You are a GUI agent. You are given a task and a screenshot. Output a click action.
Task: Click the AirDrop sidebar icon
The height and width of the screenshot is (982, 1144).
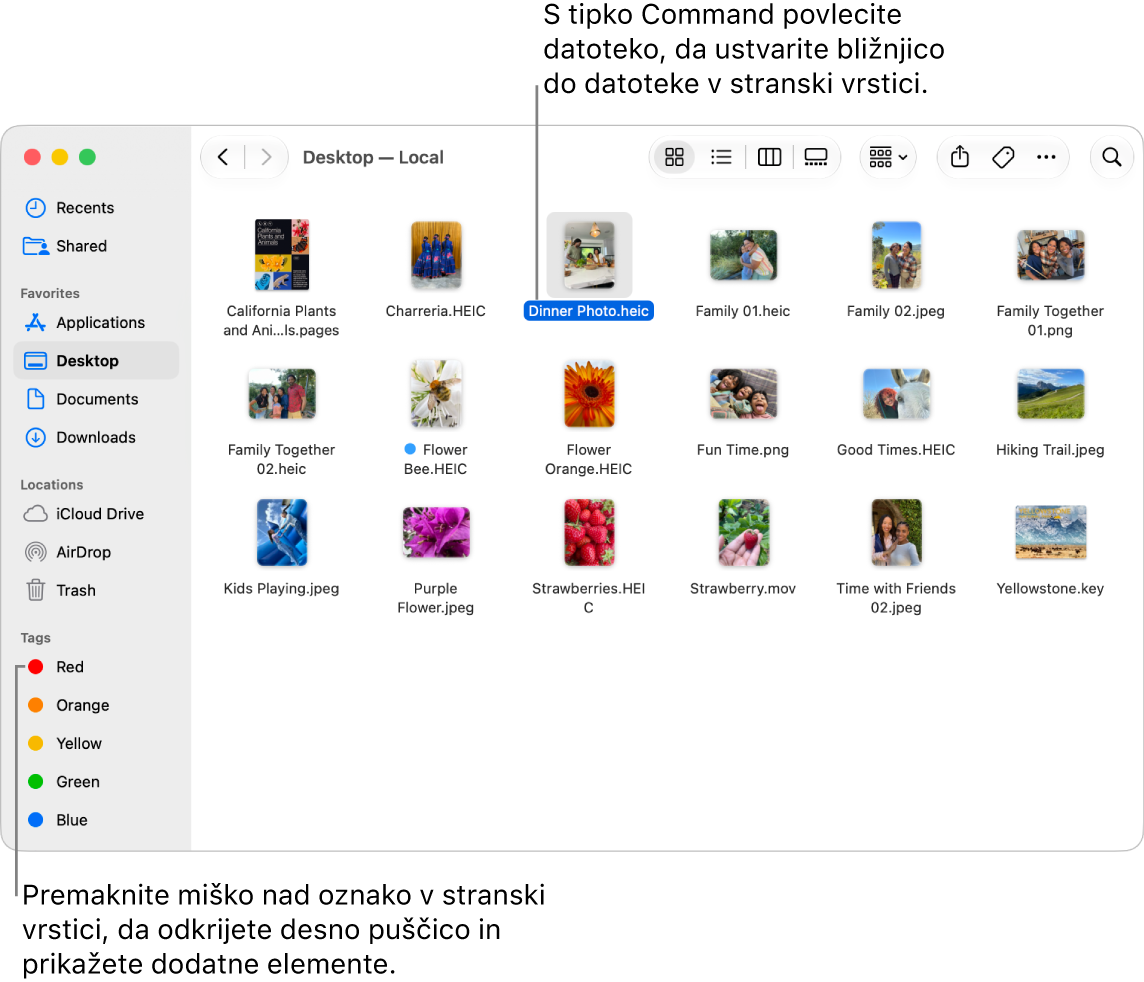[x=36, y=552]
